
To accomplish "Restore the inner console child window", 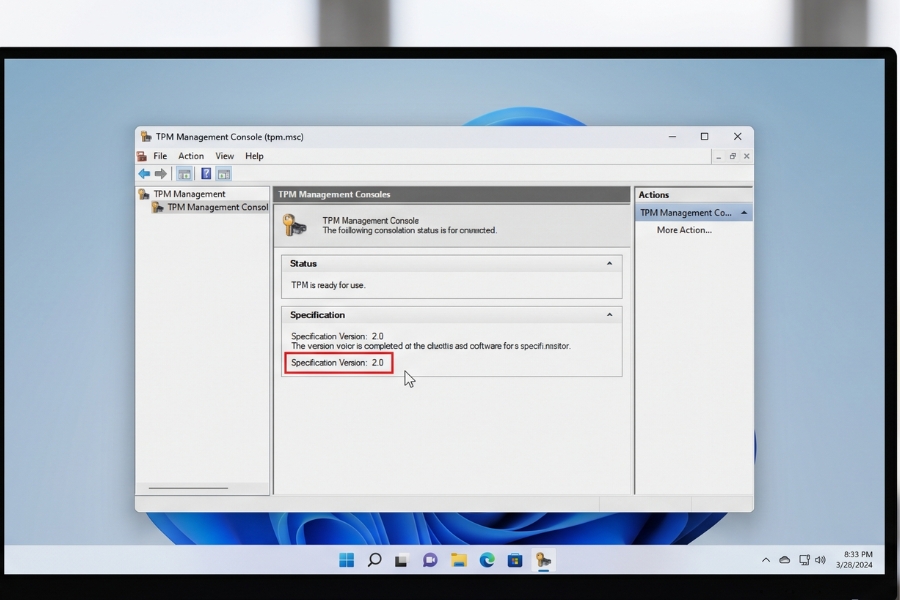I will (732, 156).
